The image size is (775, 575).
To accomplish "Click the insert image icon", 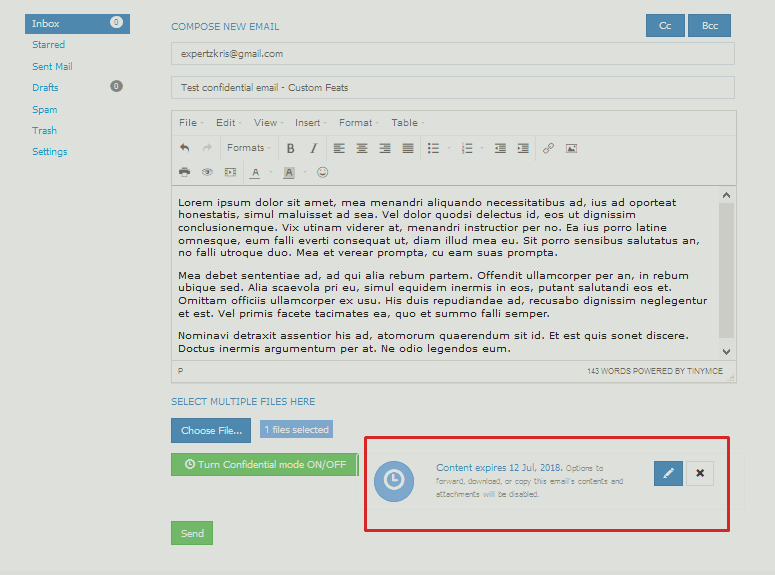I will click(x=571, y=148).
